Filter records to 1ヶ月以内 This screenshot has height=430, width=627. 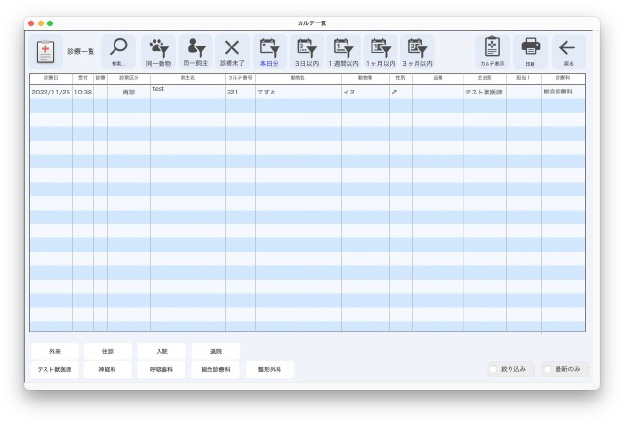click(380, 50)
